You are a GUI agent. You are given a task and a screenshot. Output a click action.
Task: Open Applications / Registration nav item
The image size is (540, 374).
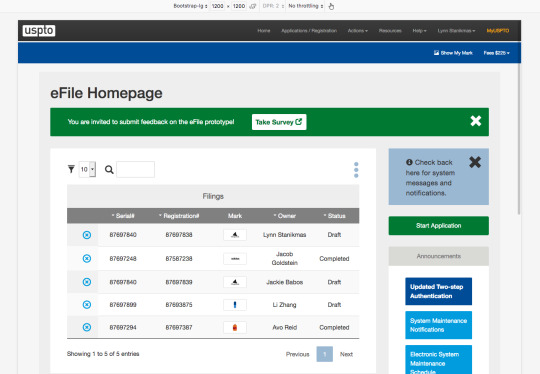pos(309,31)
